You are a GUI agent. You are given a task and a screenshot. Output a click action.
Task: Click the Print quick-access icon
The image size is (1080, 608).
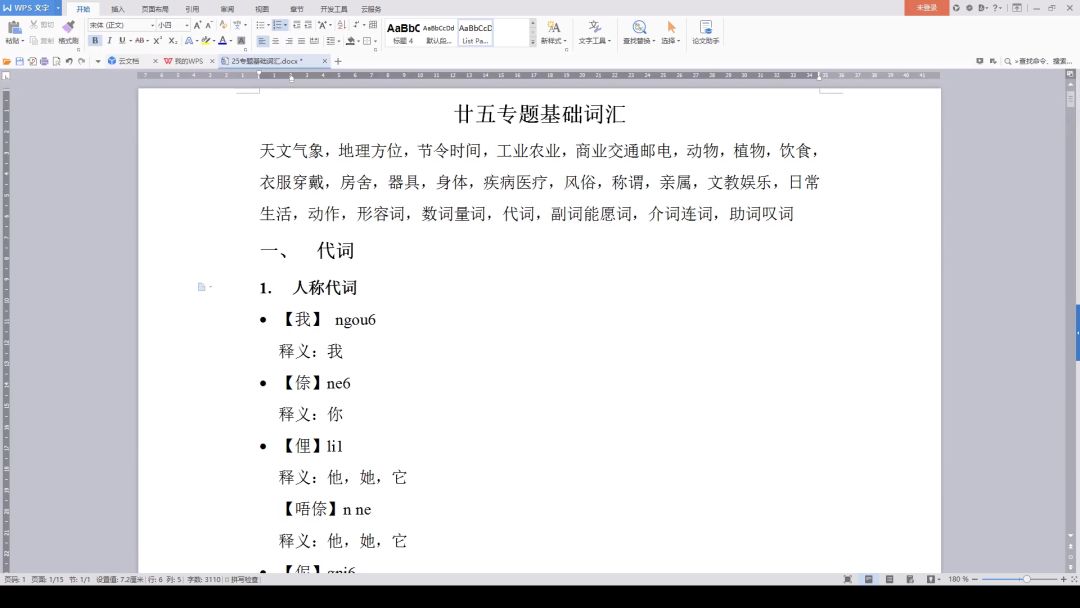pos(44,61)
